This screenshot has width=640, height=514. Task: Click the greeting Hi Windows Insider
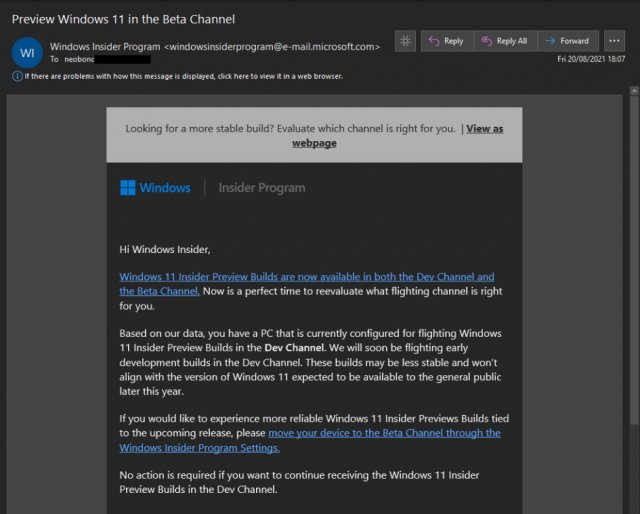tap(165, 249)
